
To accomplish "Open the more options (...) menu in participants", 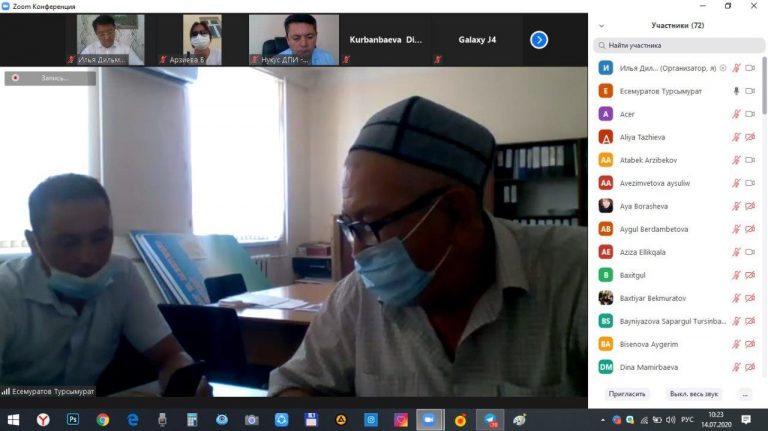I will 744,394.
